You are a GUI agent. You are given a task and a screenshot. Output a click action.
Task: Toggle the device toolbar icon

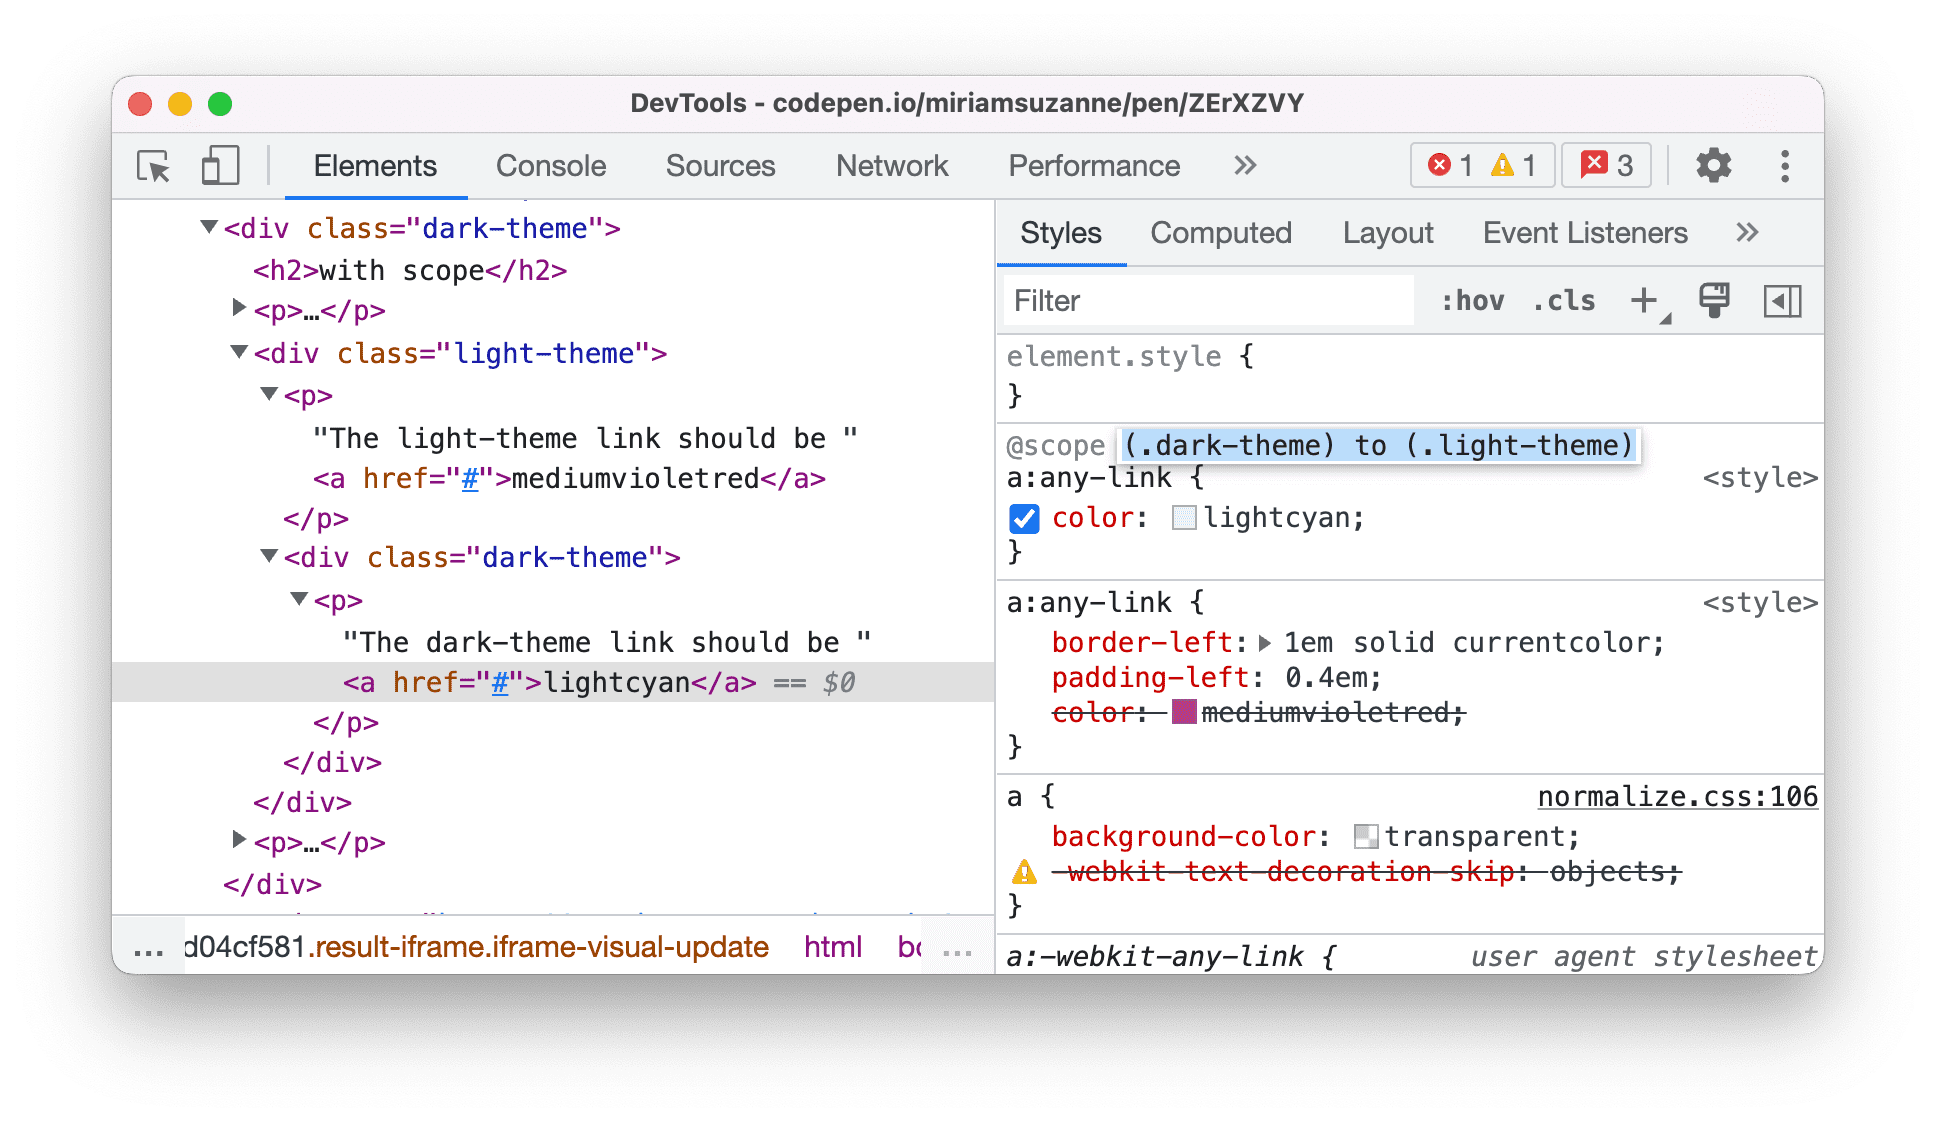point(220,164)
